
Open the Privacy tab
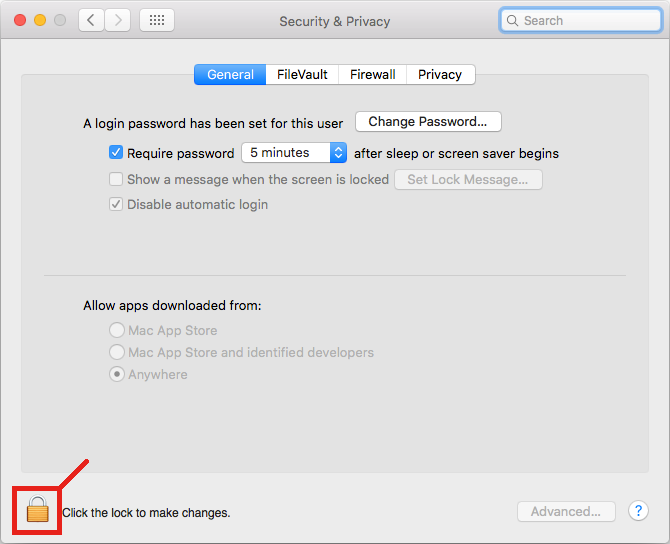pyautogui.click(x=440, y=75)
